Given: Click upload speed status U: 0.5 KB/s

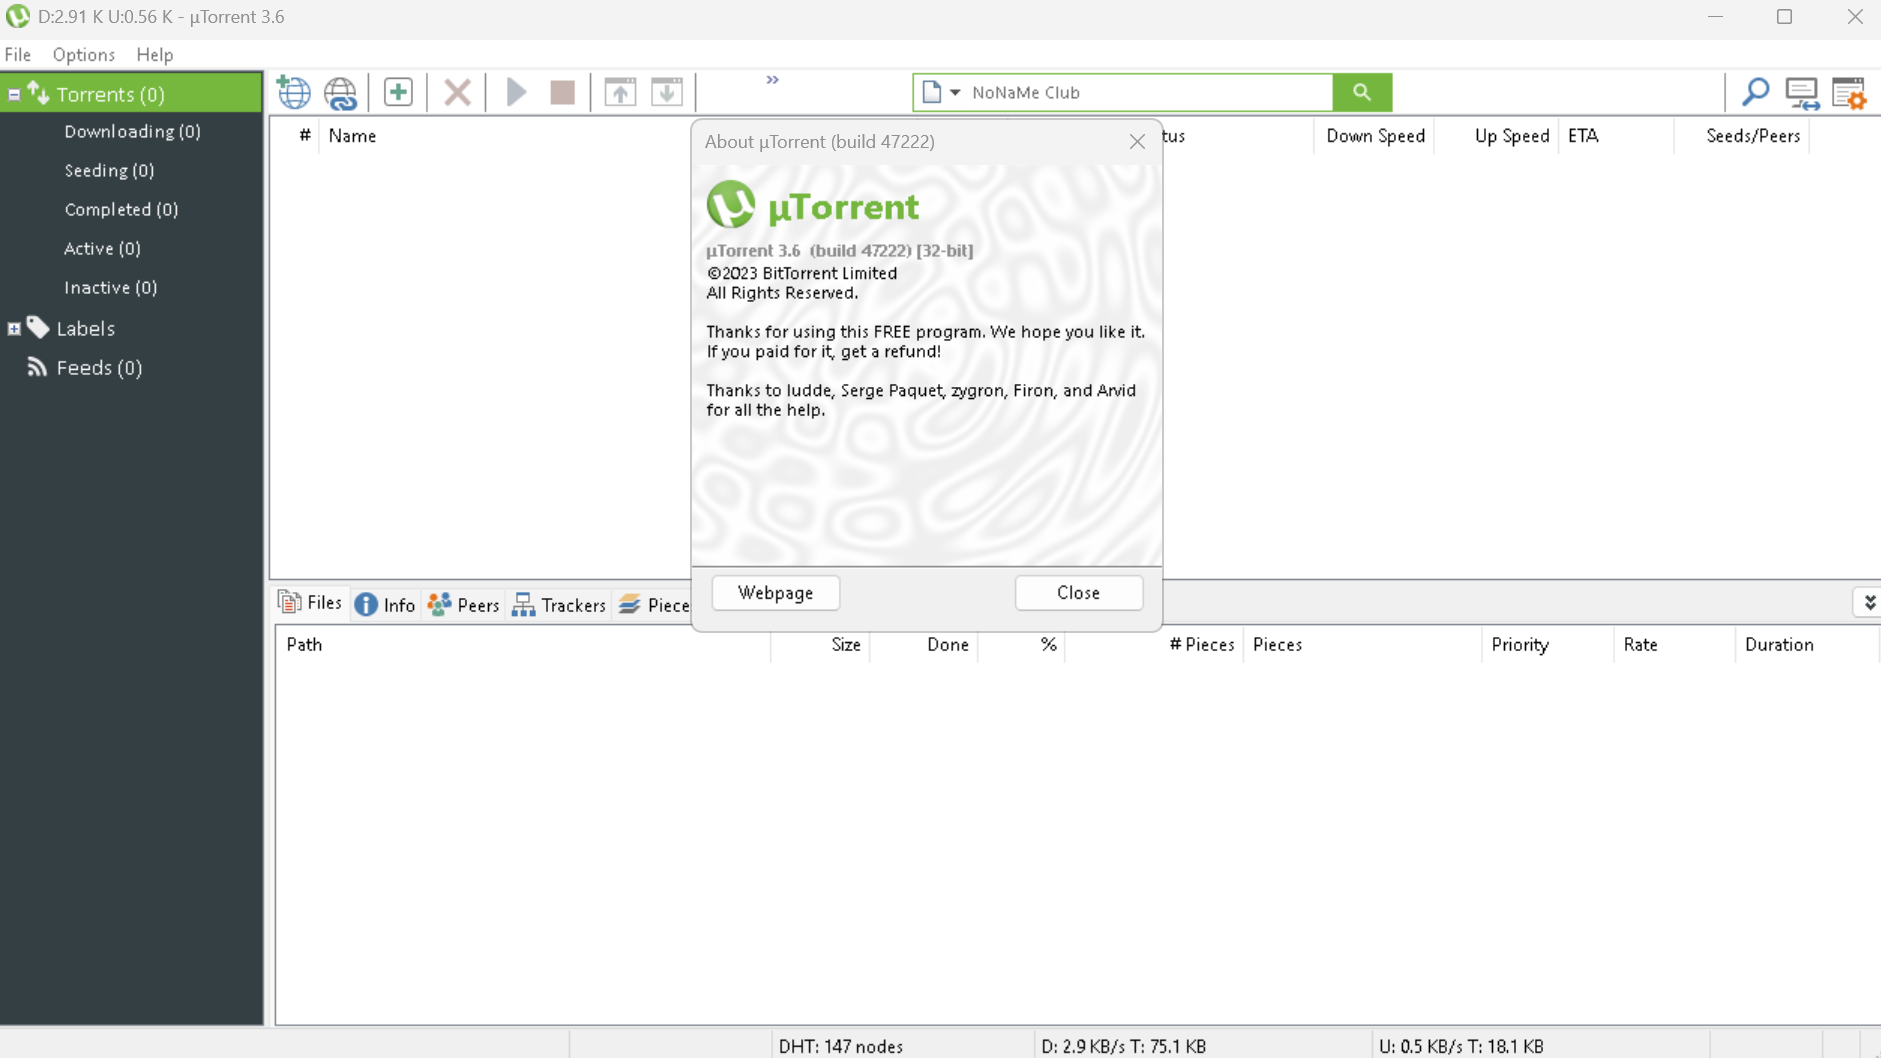Looking at the screenshot, I should 1461,1046.
